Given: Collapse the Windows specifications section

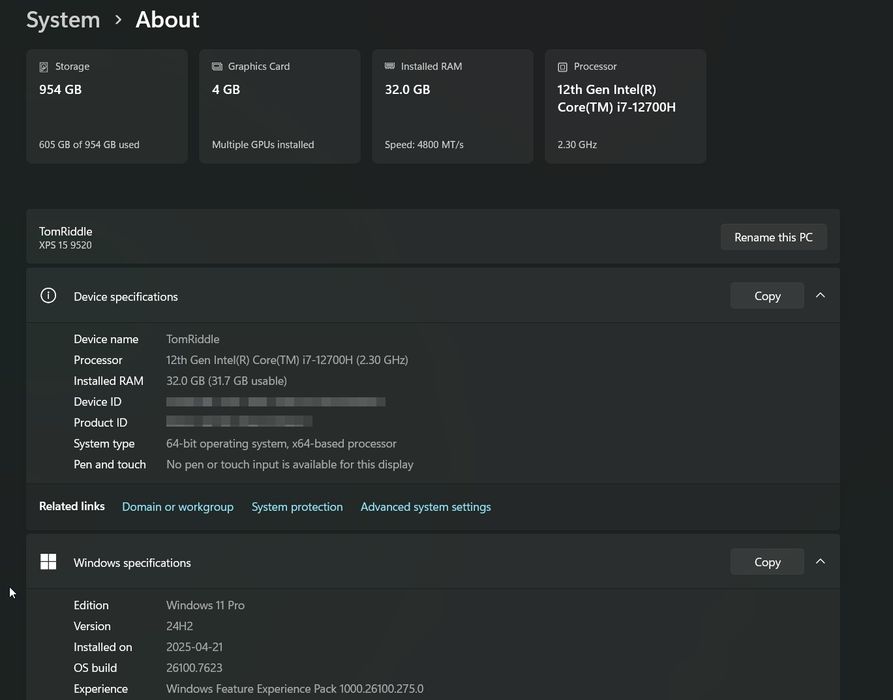Looking at the screenshot, I should click(x=820, y=562).
